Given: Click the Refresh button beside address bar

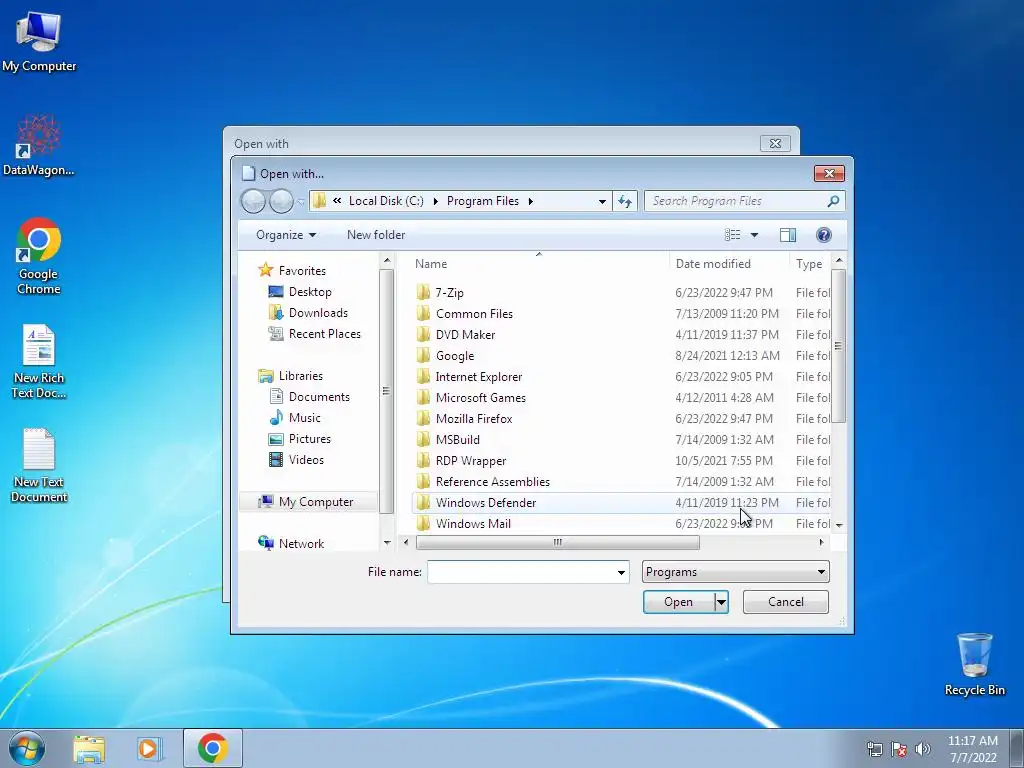Looking at the screenshot, I should tap(625, 201).
